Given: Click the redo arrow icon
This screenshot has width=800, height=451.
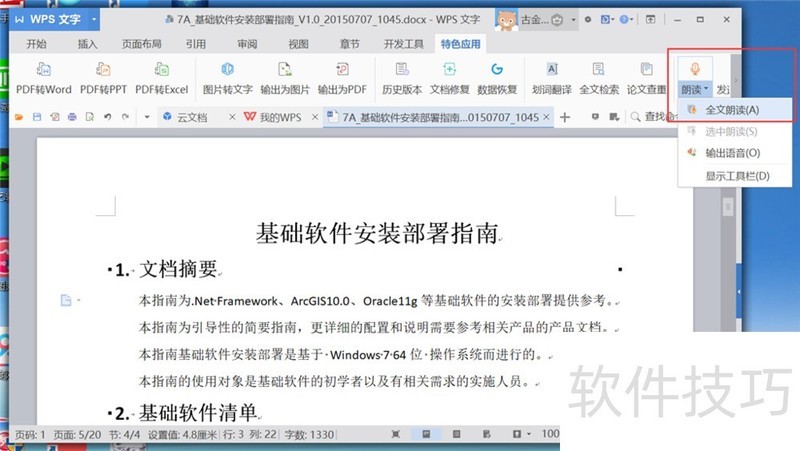Looking at the screenshot, I should point(126,117).
